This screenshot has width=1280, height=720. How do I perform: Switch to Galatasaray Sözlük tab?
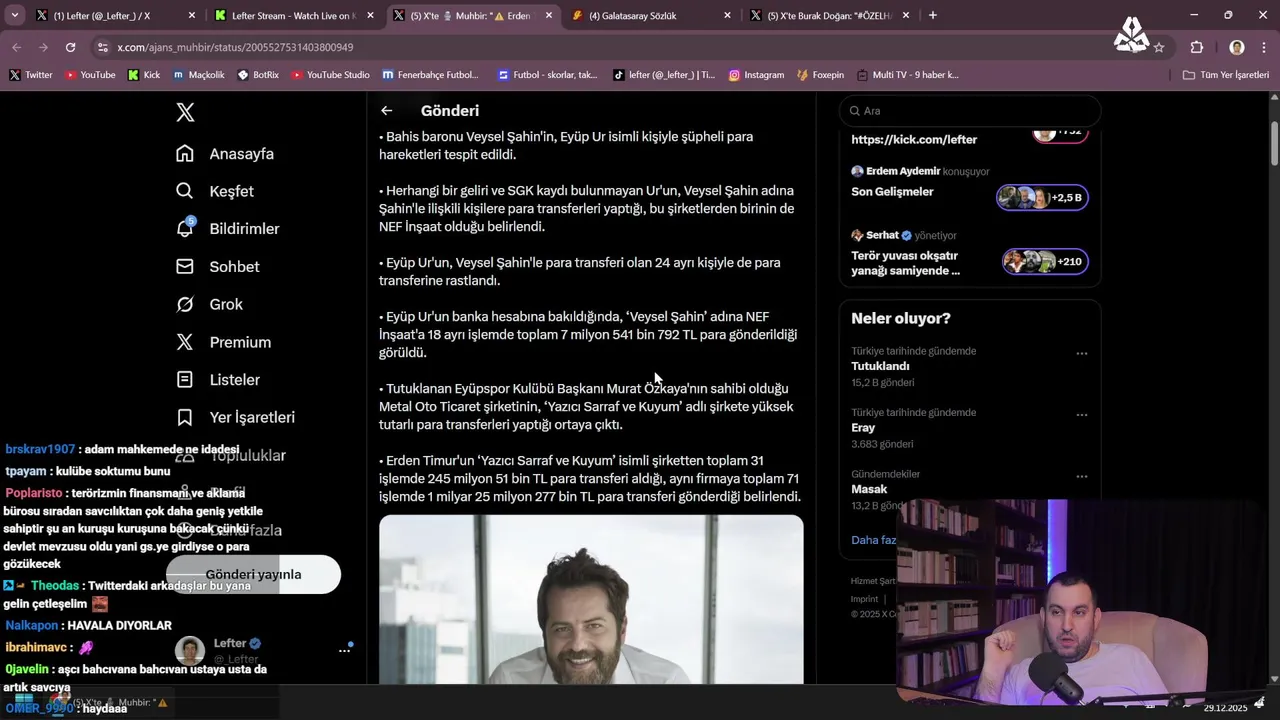(x=651, y=15)
